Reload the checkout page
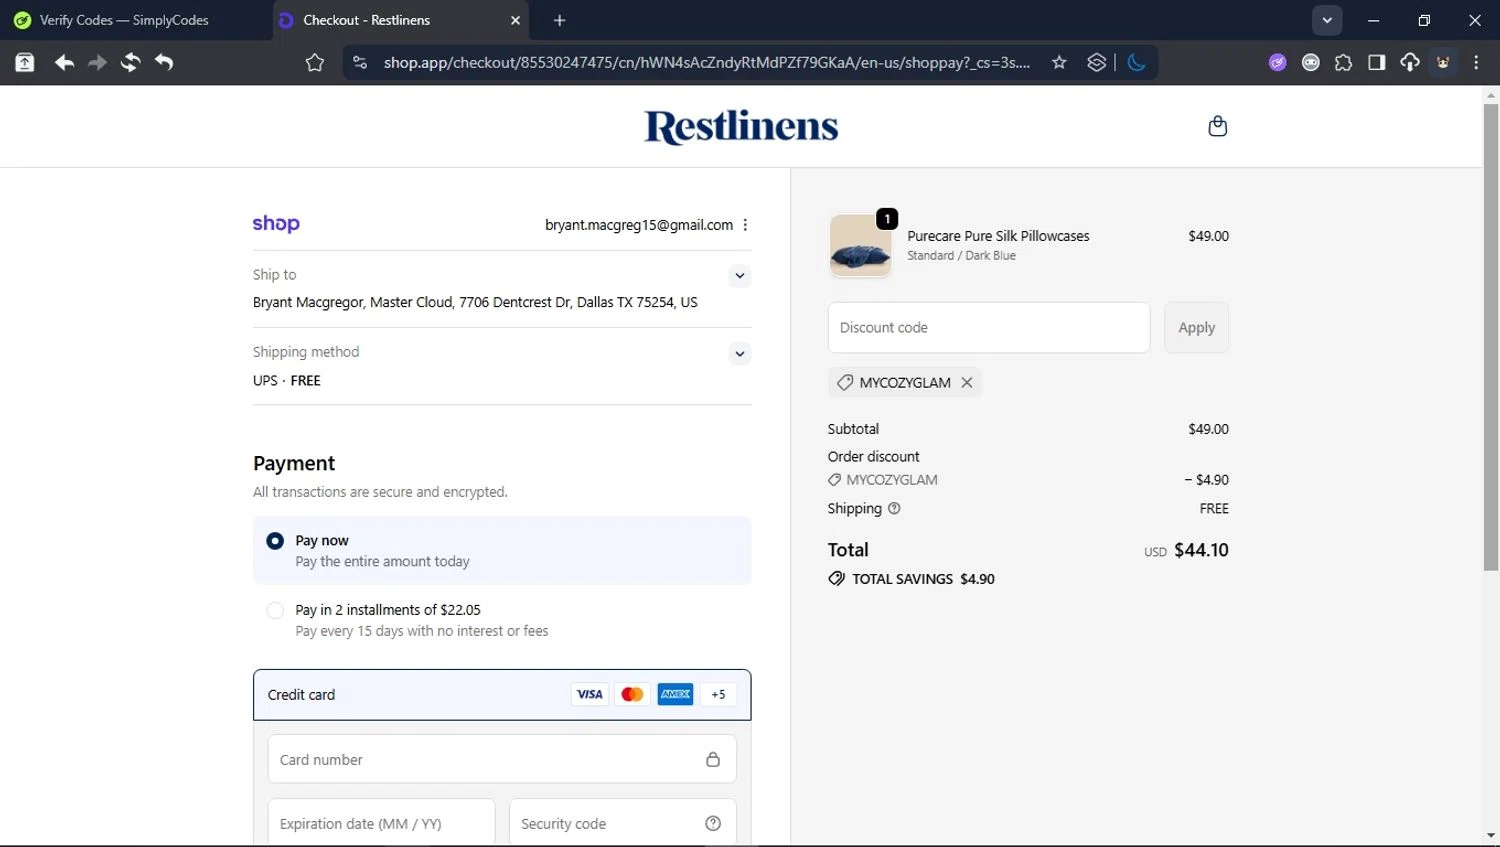Screen dimensions: 1500x847 (130, 62)
